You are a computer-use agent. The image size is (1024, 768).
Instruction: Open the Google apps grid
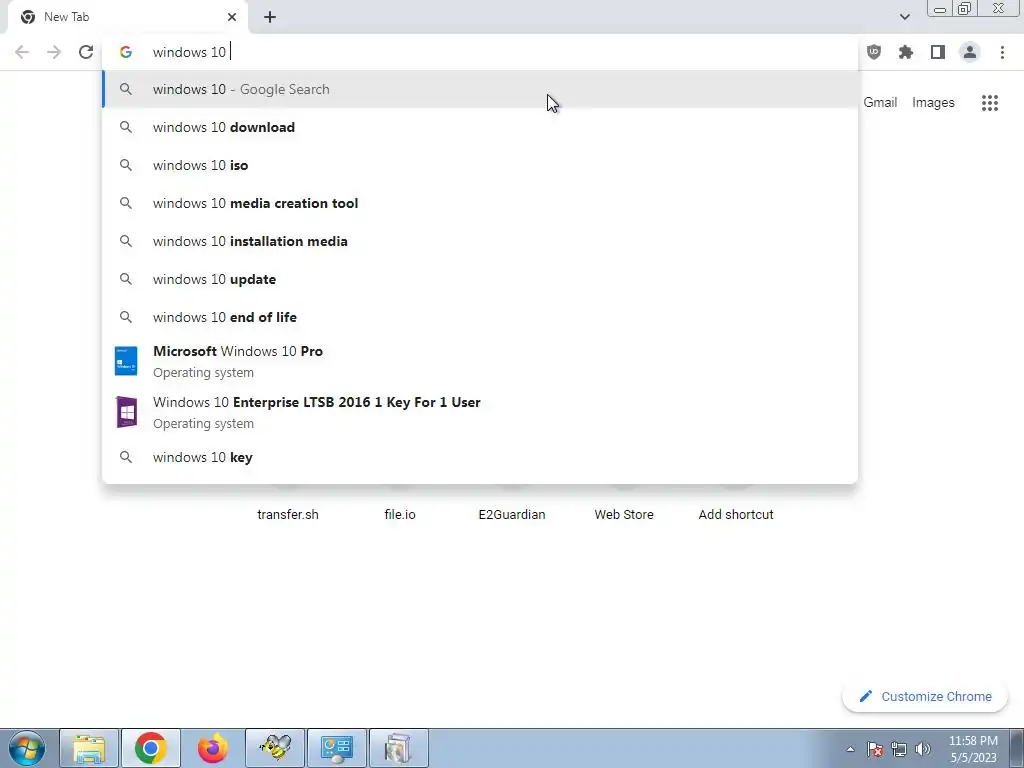tap(990, 103)
